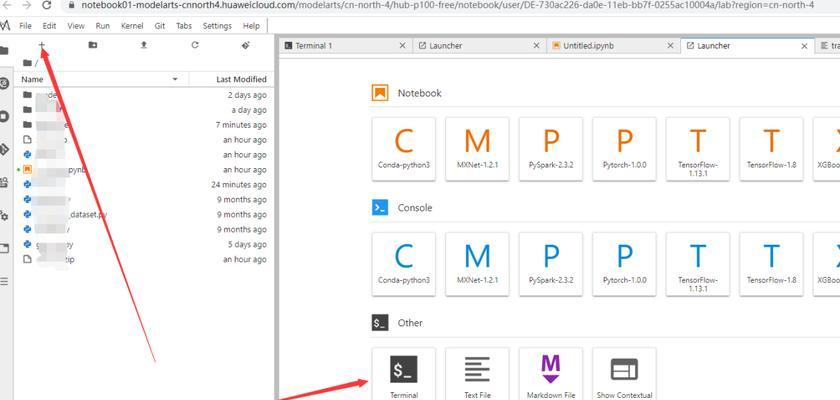Screen dimensions: 840x400
Task: Select the folder modified a day ago
Action: [x=144, y=110]
